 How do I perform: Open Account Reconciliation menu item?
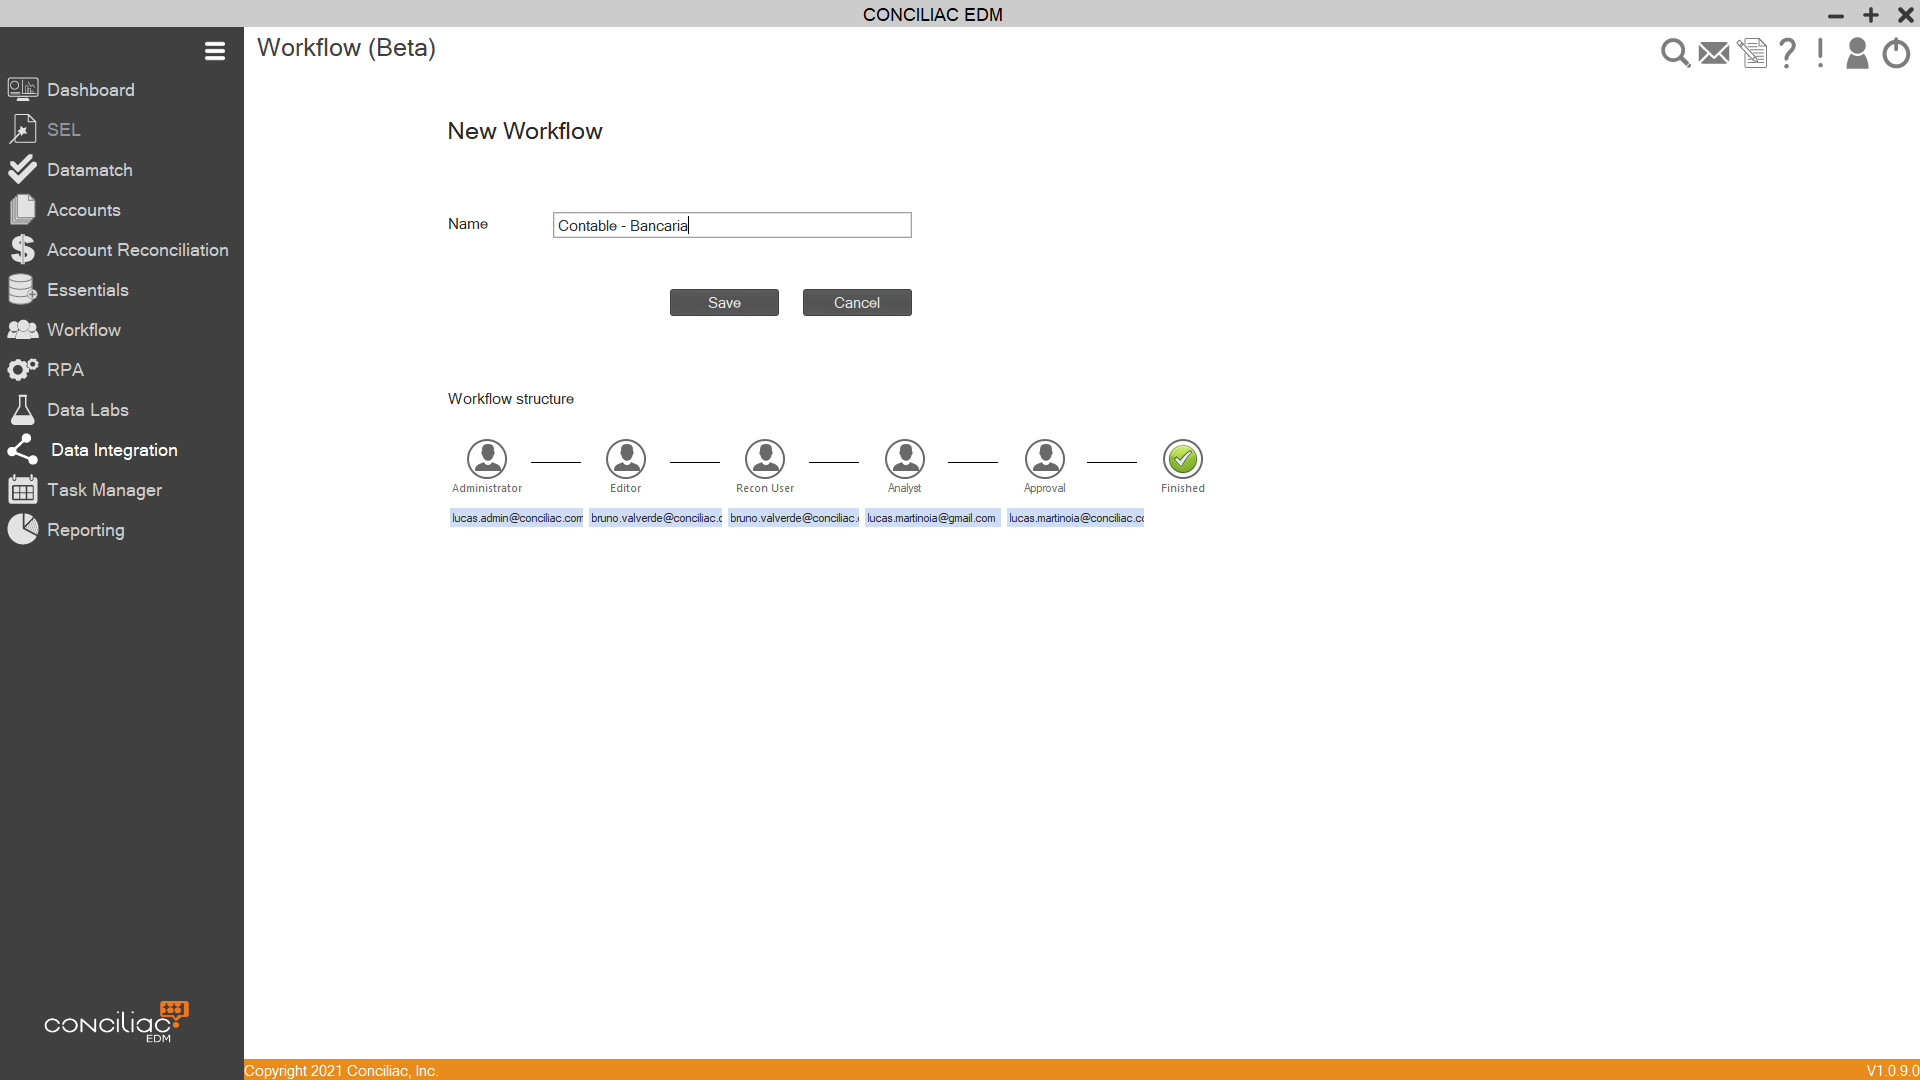click(137, 250)
